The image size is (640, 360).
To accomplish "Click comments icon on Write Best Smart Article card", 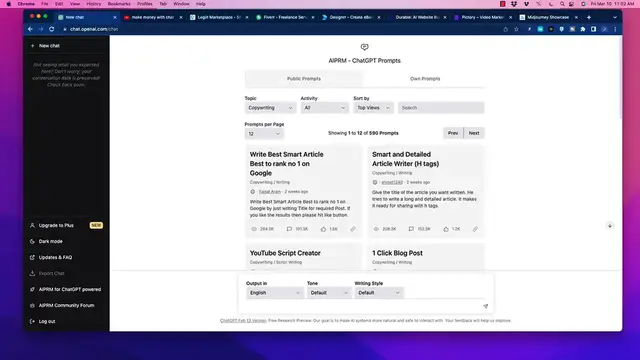I will [x=289, y=229].
